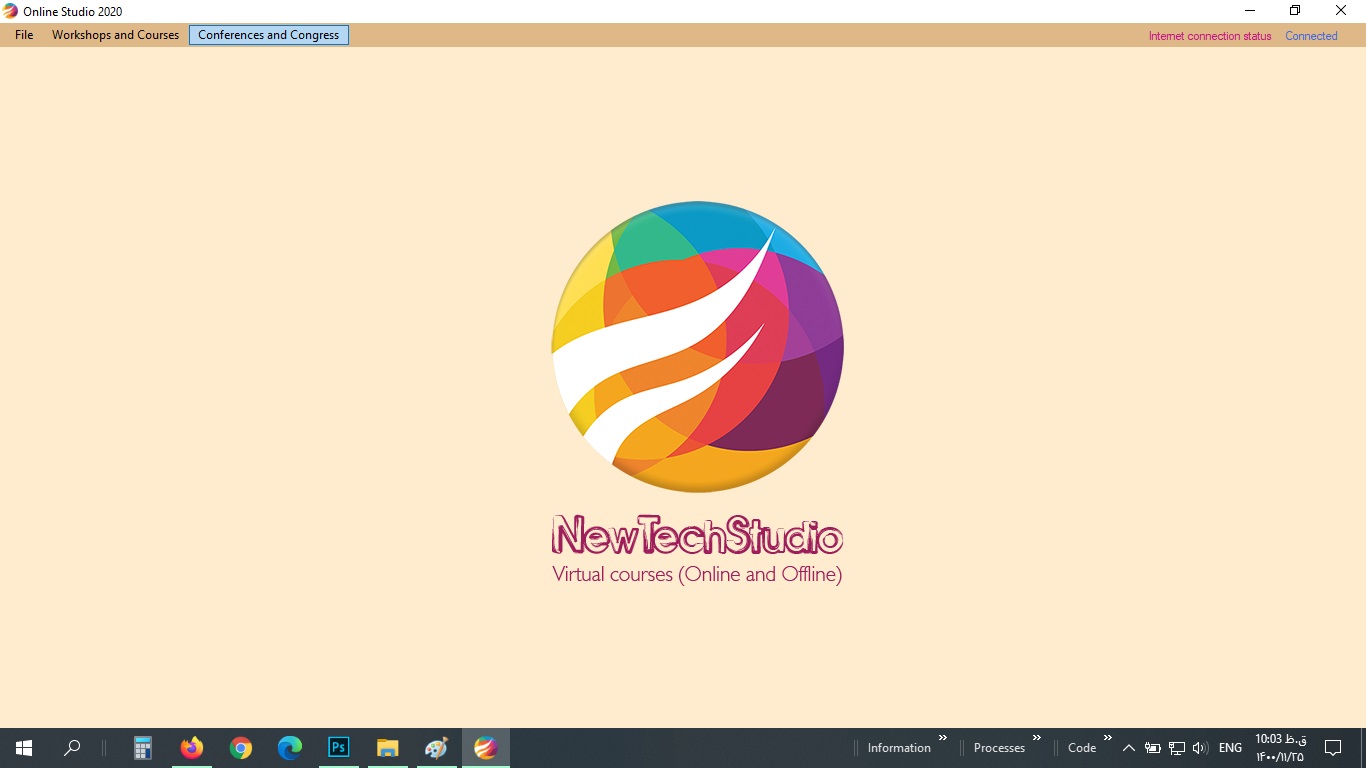
Task: Click the Virtual courses (Online and Offline) caption
Action: [x=697, y=574]
